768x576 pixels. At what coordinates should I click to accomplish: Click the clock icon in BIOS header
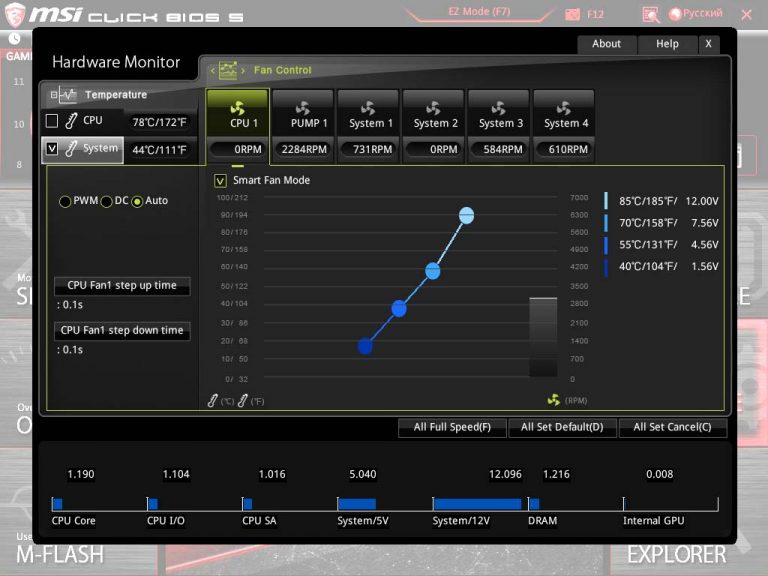[14, 39]
